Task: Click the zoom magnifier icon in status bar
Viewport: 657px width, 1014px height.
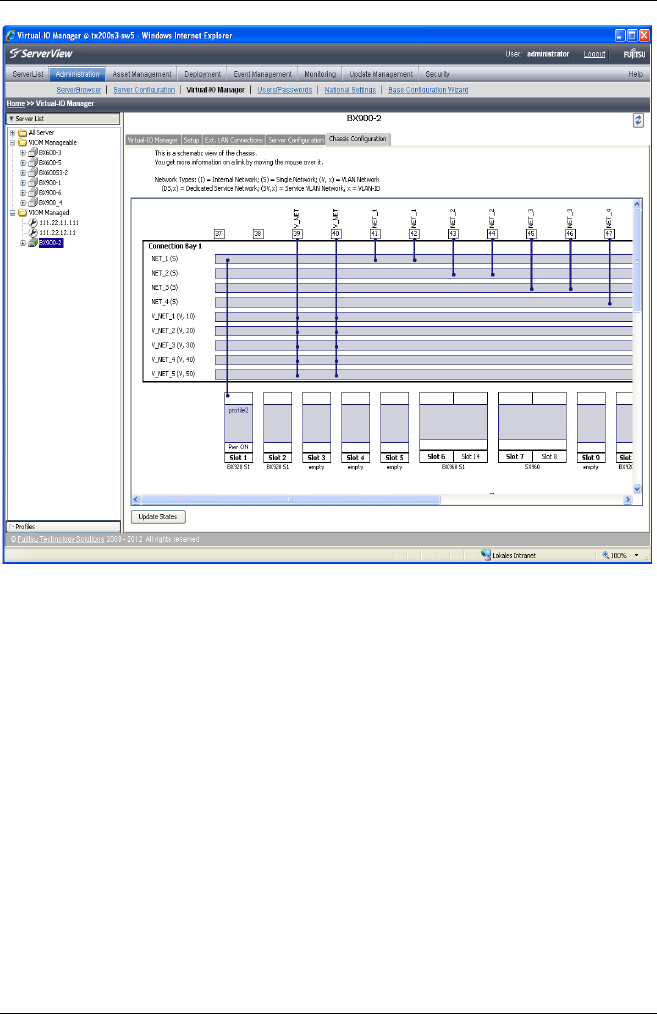Action: coord(606,555)
